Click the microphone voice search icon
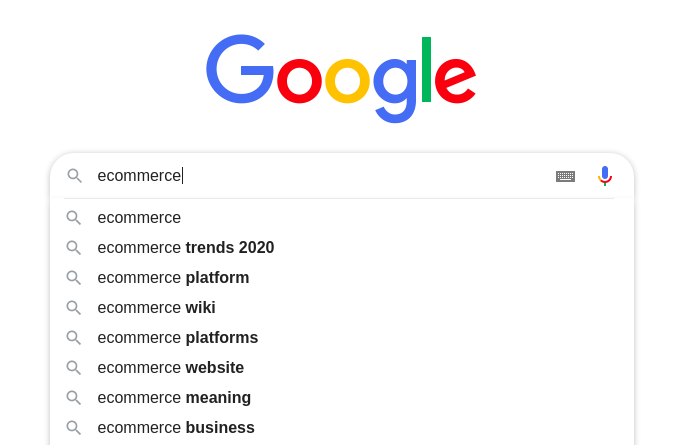 pos(604,176)
